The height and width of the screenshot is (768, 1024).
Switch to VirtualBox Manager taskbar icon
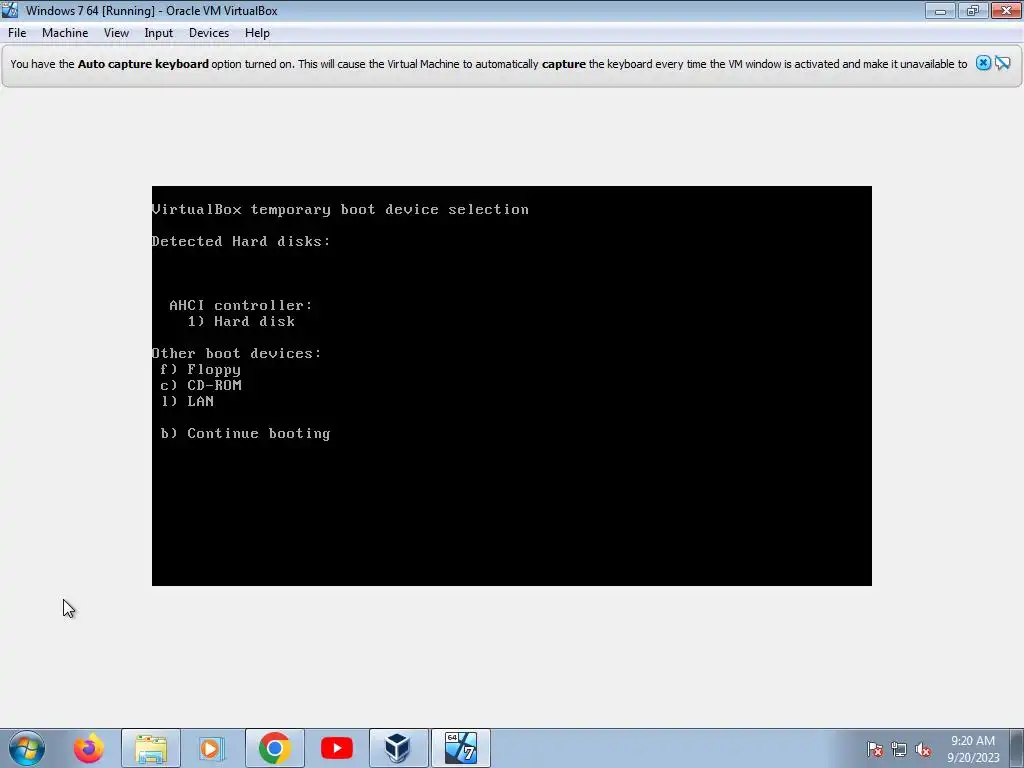coord(398,748)
